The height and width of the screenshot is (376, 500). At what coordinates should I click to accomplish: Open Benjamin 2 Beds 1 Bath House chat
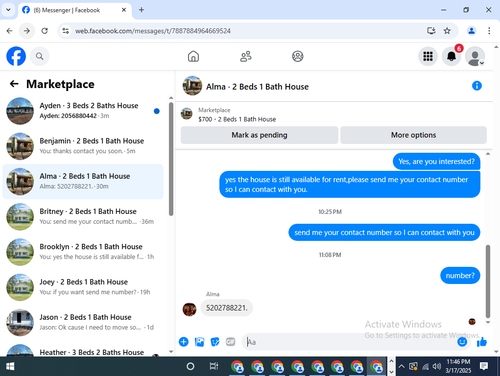pos(83,146)
